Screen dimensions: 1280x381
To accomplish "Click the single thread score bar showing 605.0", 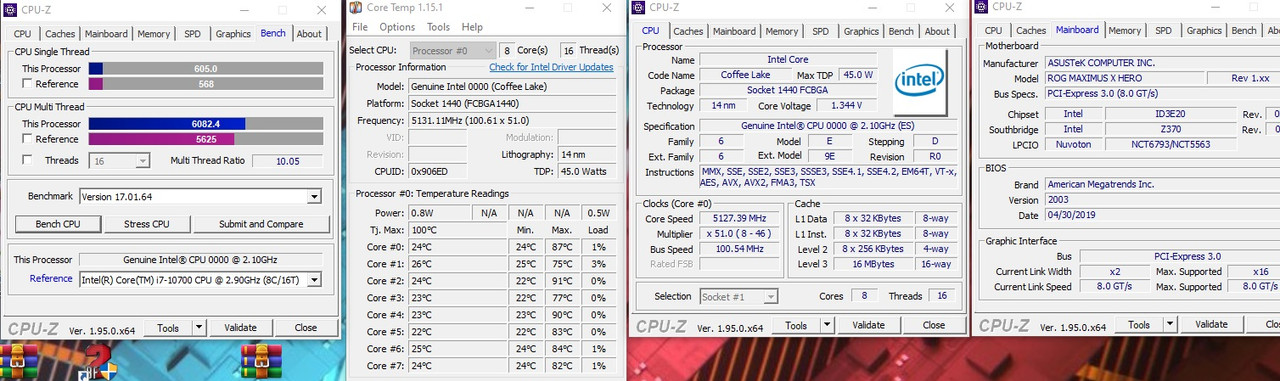I will [x=206, y=68].
